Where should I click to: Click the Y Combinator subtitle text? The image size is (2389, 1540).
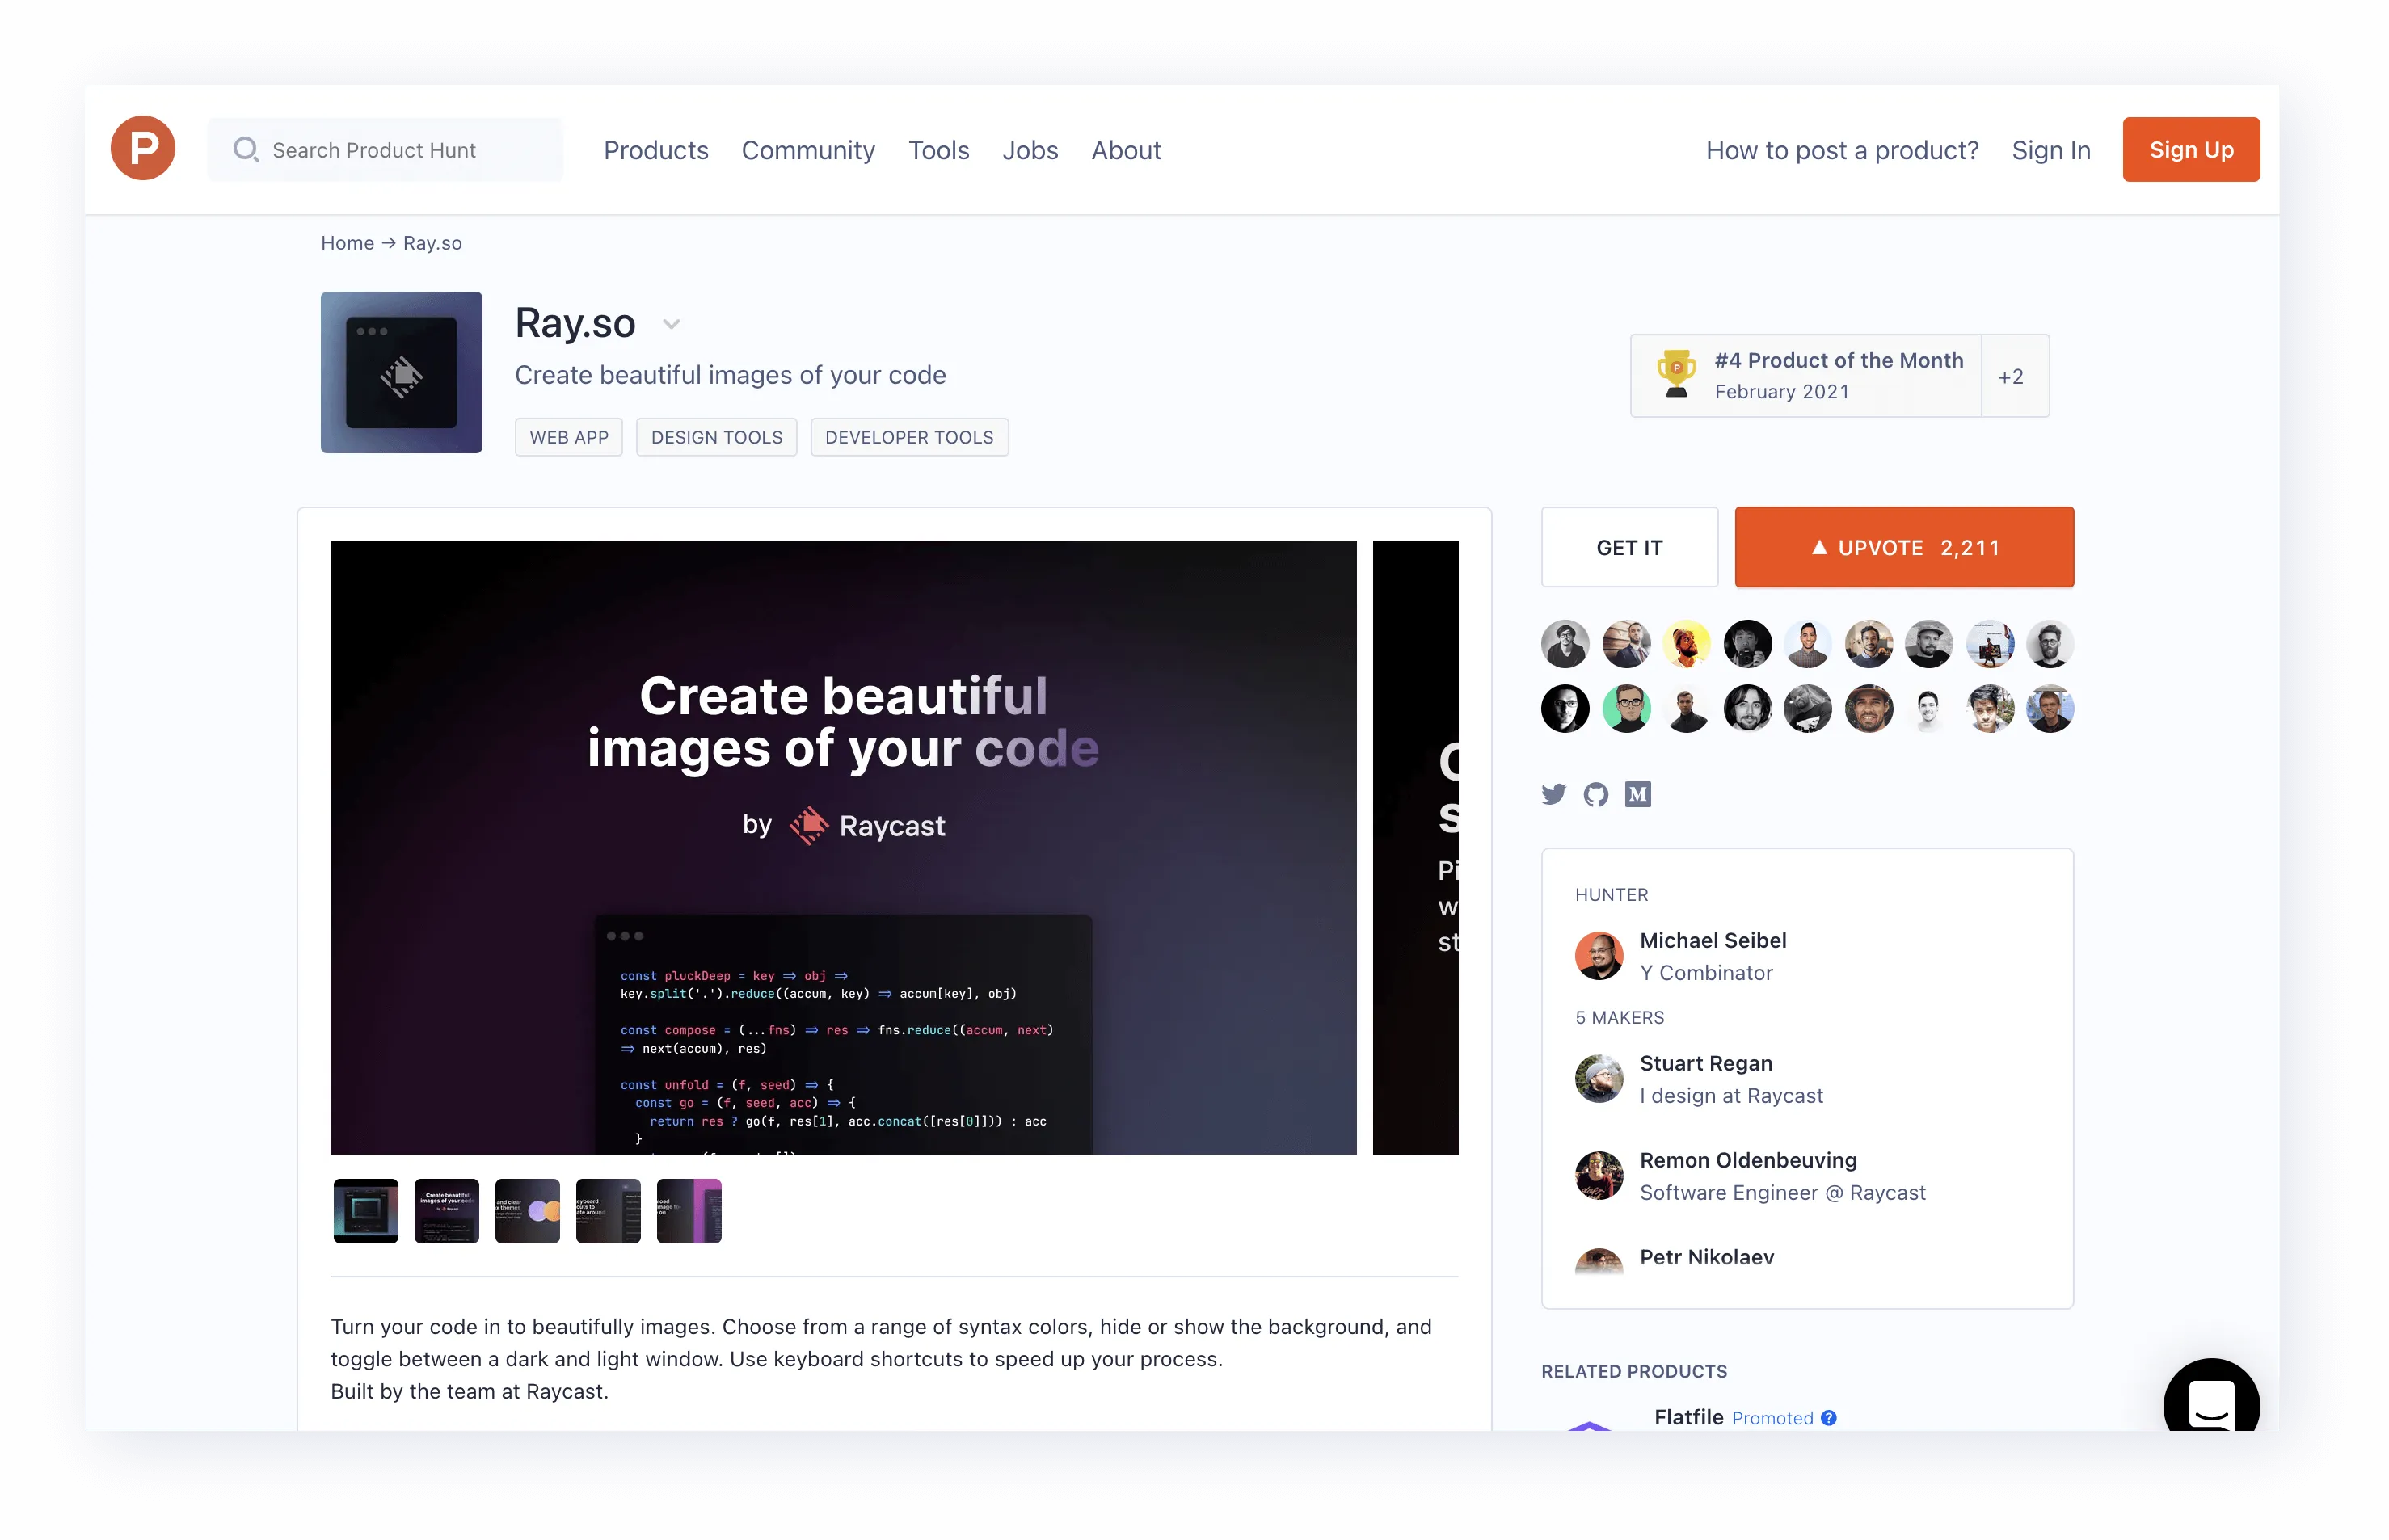click(1706, 972)
